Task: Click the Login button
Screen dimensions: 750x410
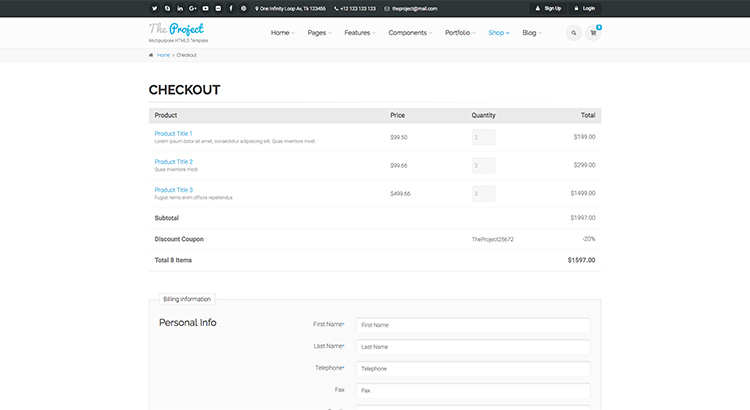Action: click(586, 8)
